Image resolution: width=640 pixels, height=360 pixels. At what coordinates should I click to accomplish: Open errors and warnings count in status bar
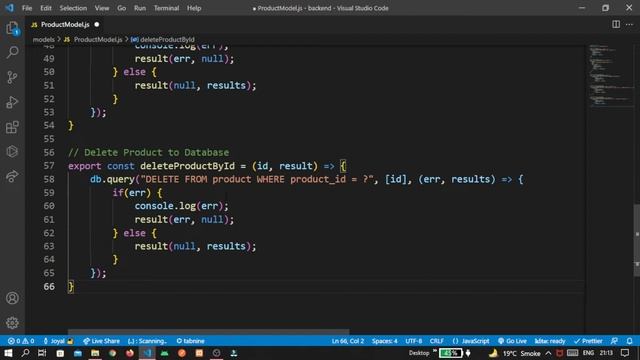tap(21, 341)
